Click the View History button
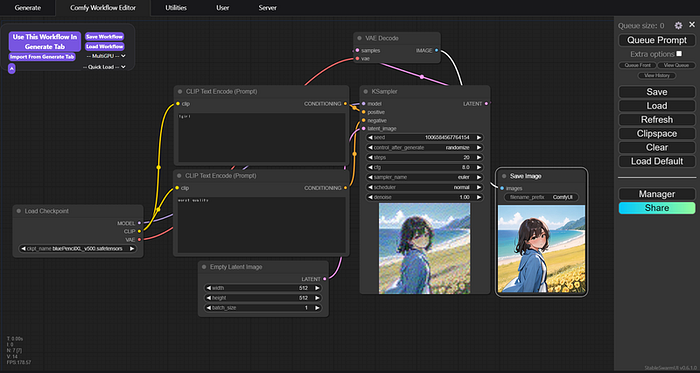The height and width of the screenshot is (373, 700). click(657, 75)
